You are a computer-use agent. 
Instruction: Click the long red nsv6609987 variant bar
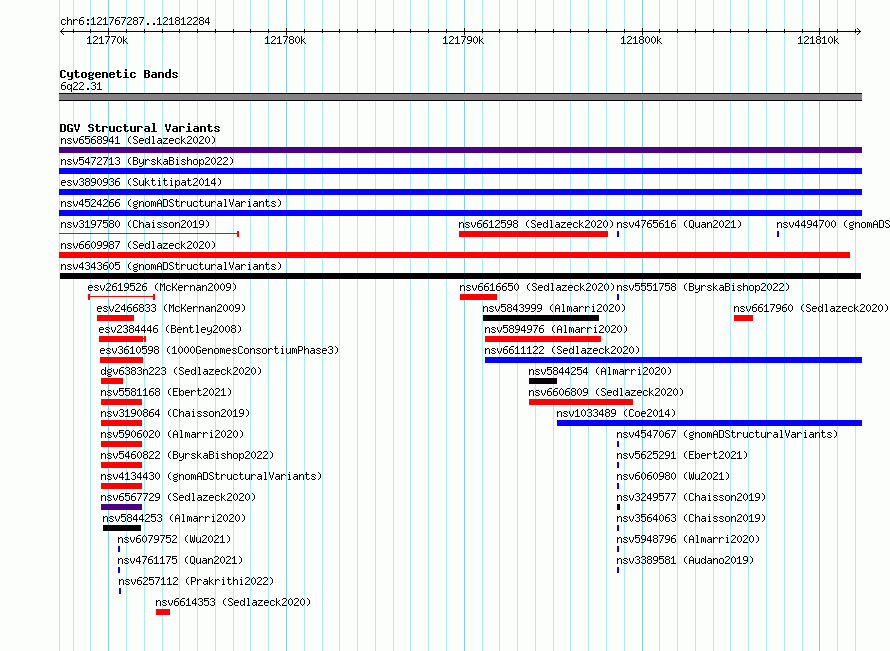pos(455,255)
